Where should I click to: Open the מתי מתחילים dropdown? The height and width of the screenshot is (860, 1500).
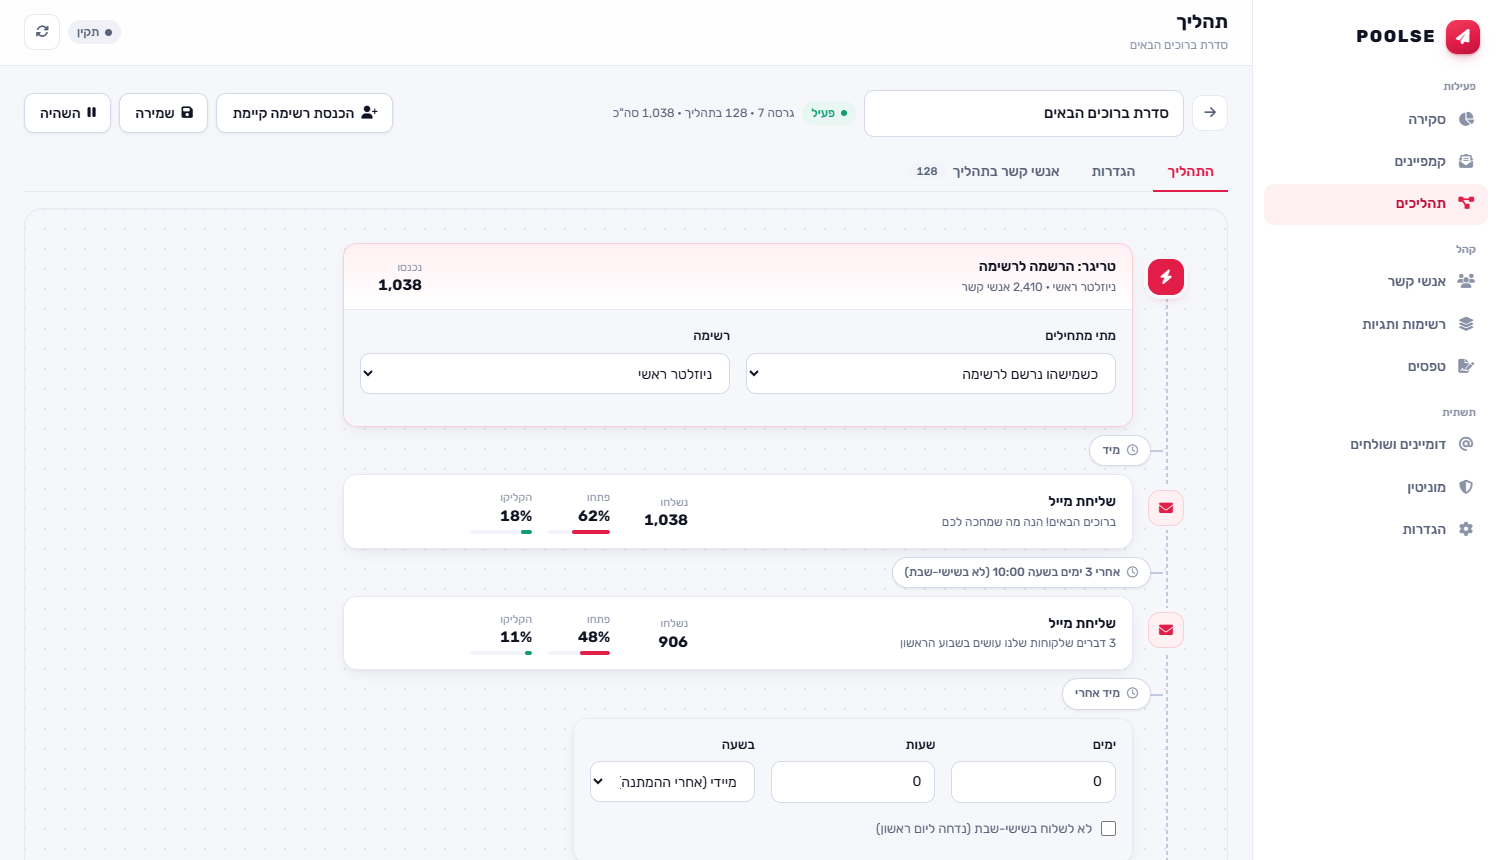coord(931,373)
